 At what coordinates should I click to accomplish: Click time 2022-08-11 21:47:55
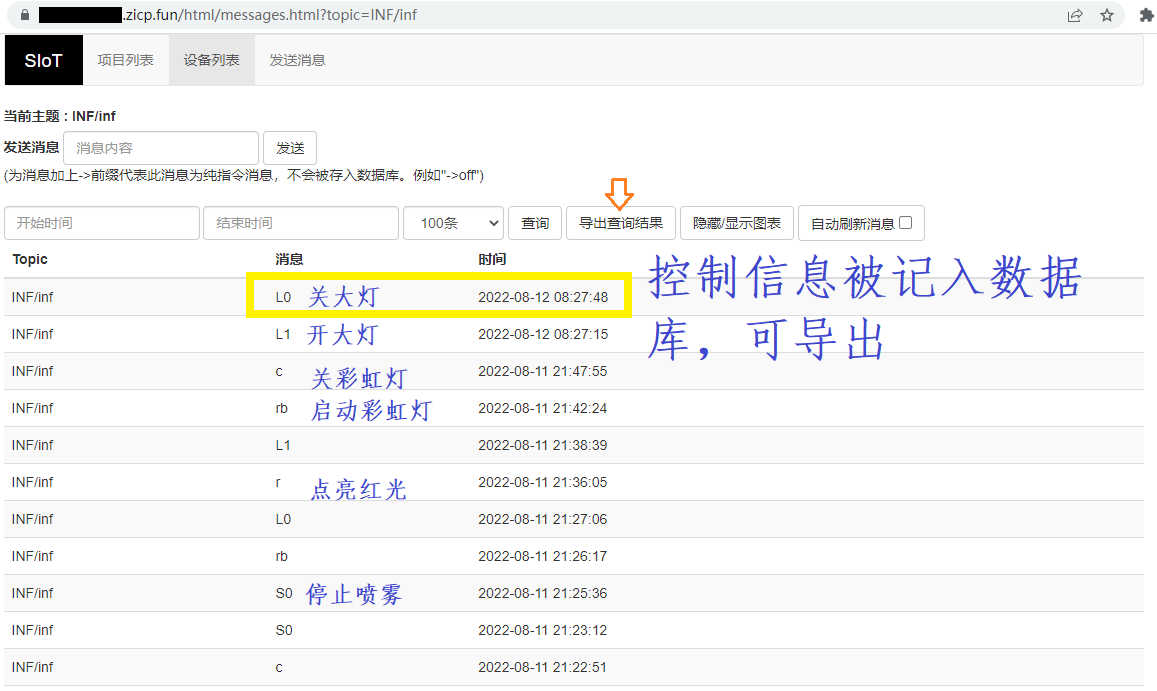point(542,371)
